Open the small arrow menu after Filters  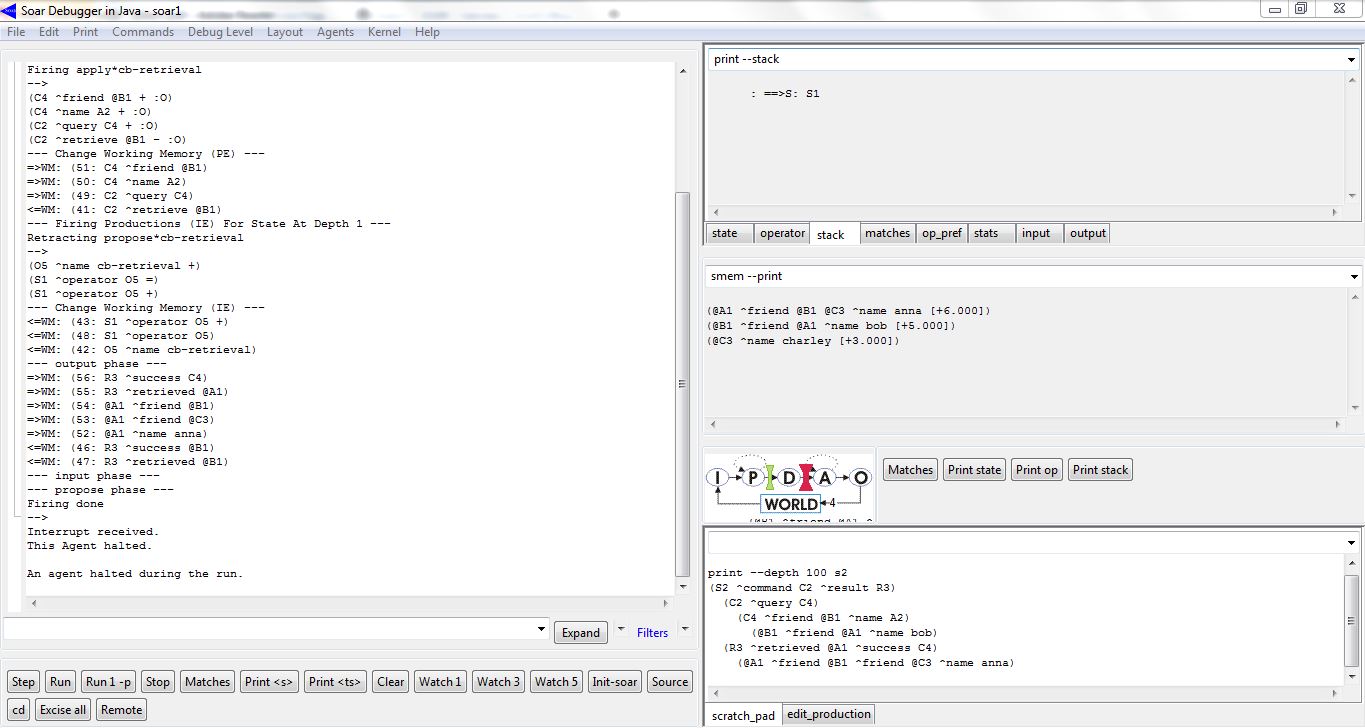[x=685, y=629]
